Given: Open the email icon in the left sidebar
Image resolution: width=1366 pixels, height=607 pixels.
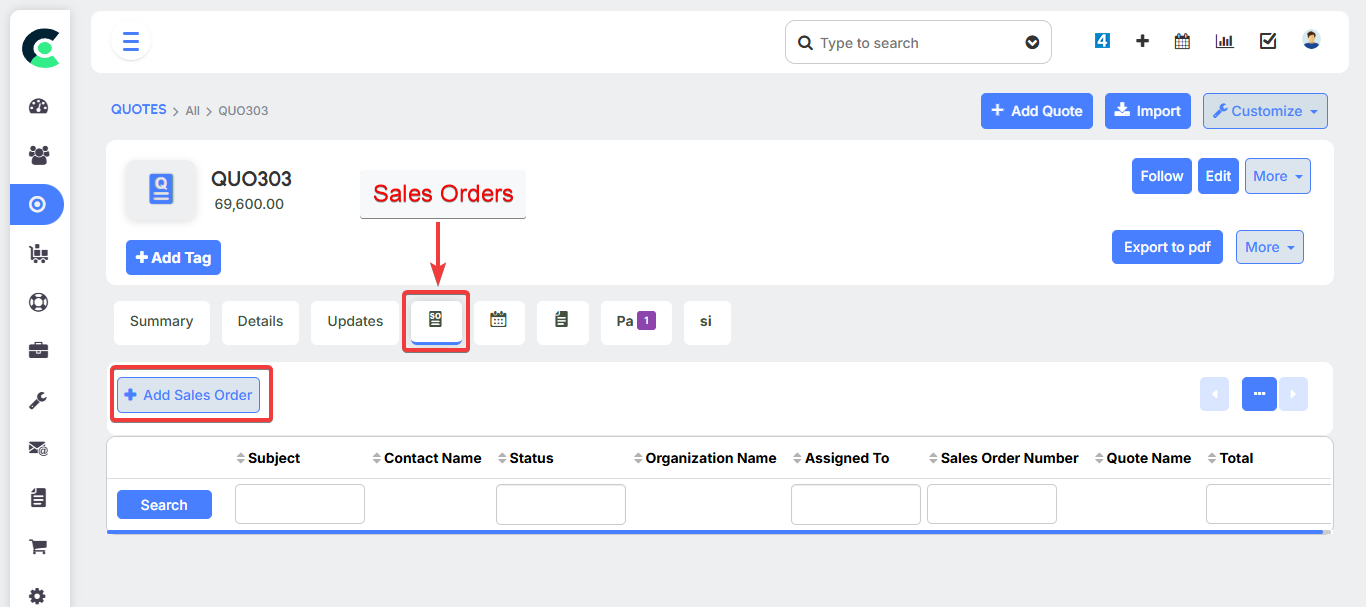Looking at the screenshot, I should click(38, 448).
